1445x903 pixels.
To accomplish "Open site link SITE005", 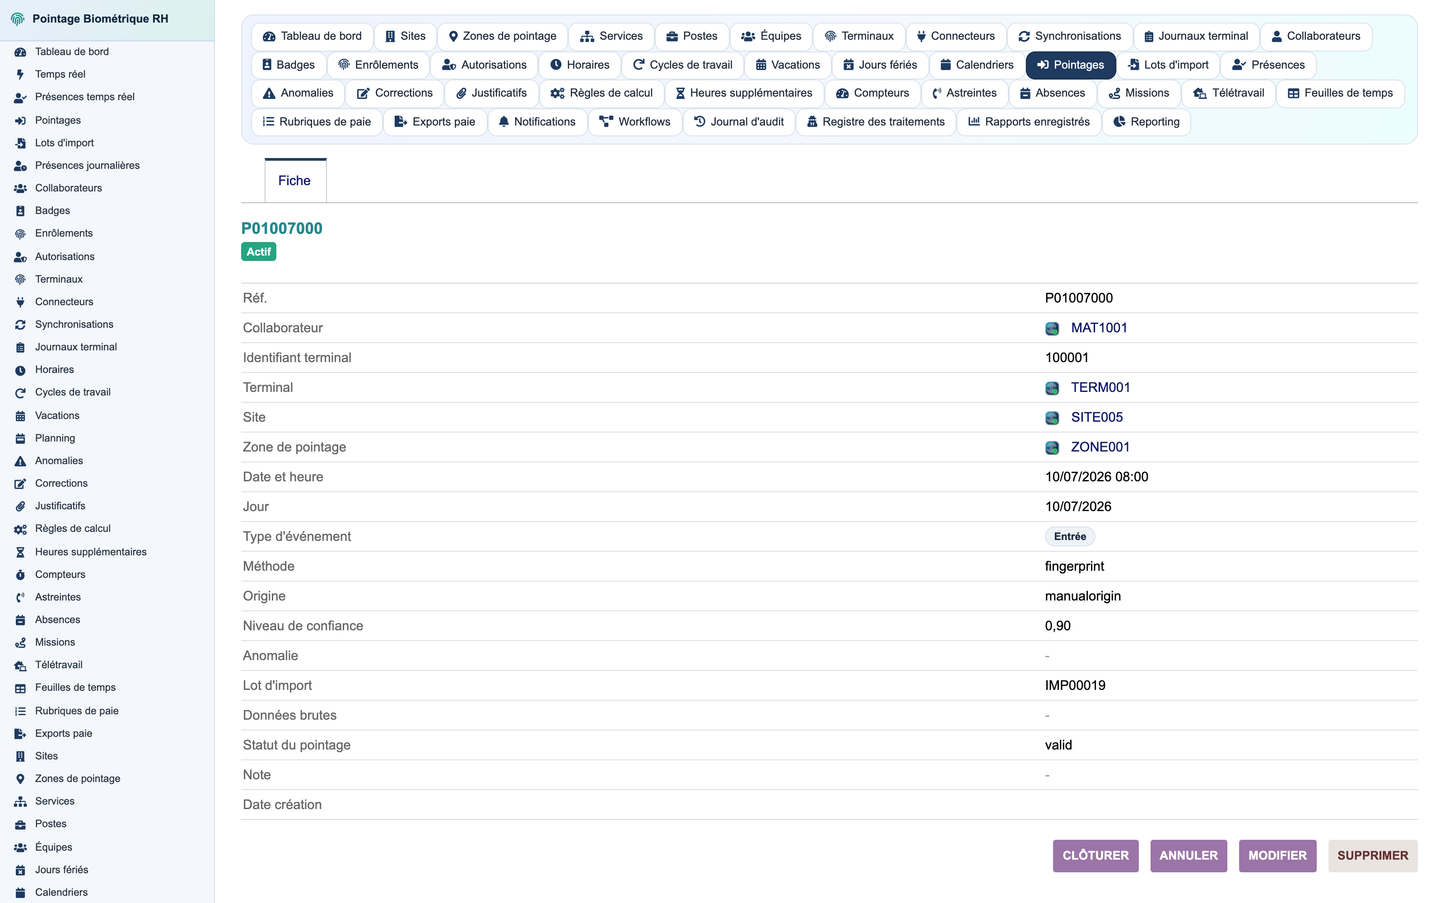I will point(1097,418).
